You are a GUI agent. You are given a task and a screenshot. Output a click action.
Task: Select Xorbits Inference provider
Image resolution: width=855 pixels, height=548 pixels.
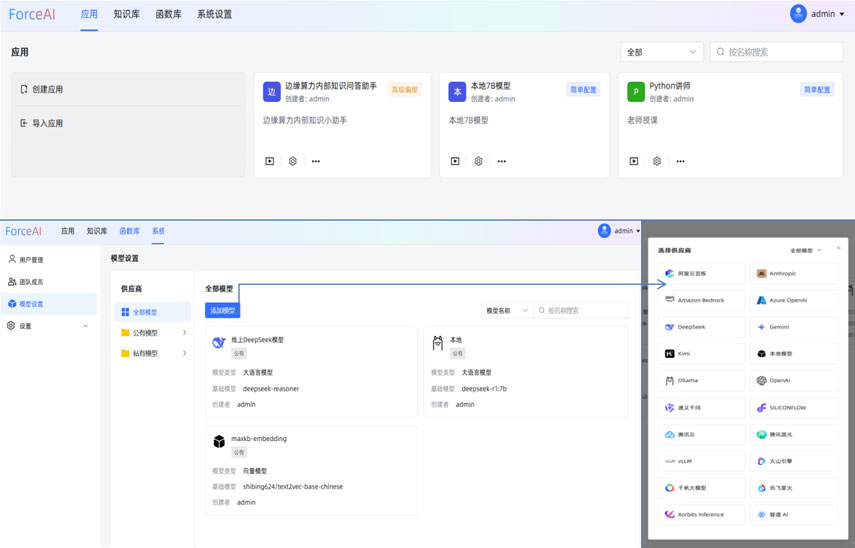701,515
